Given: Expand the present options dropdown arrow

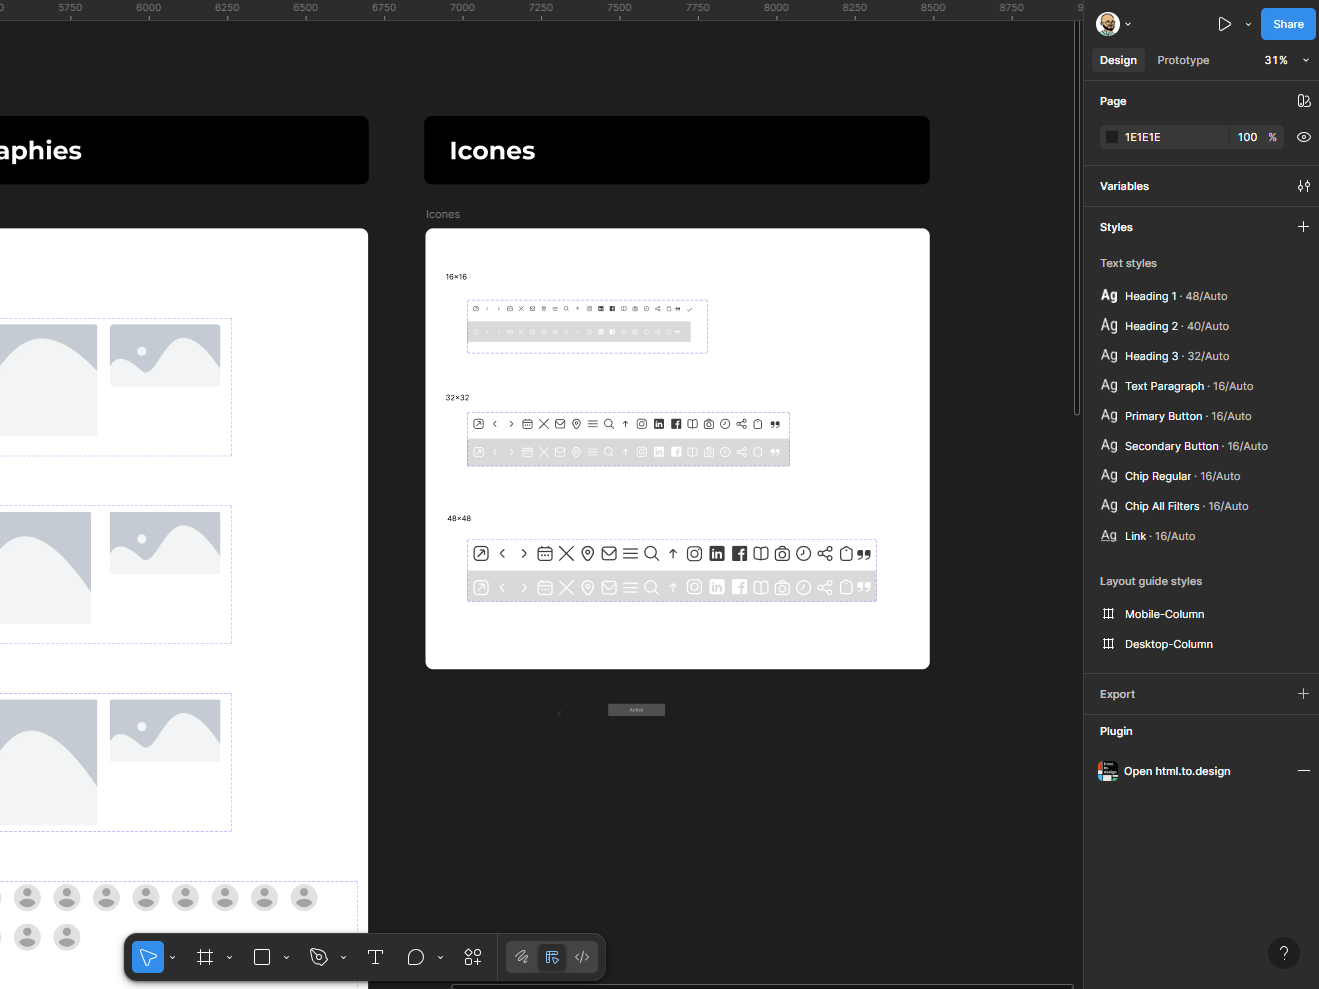Looking at the screenshot, I should click(1248, 24).
